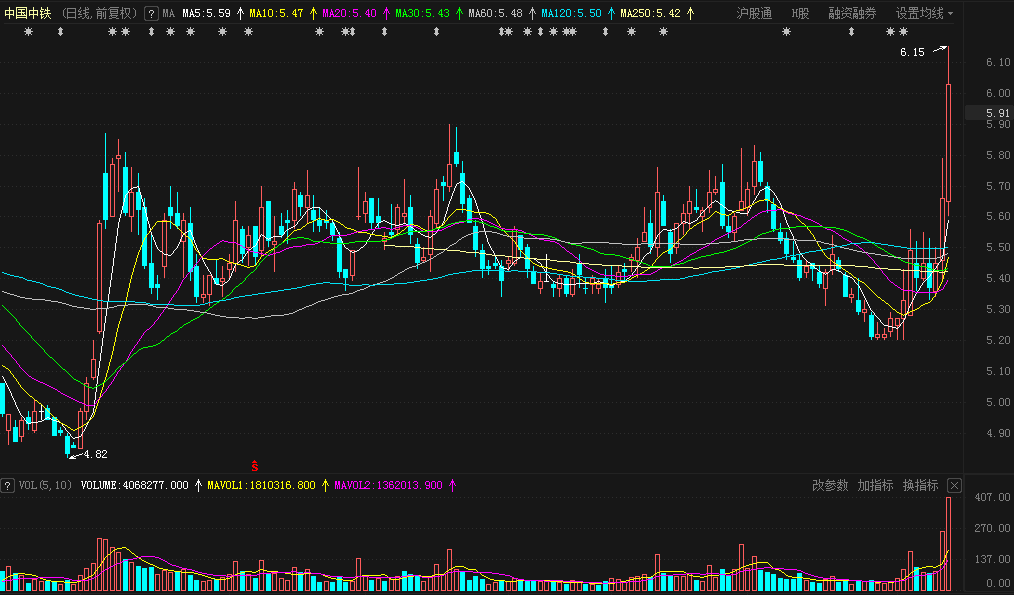This screenshot has width=1014, height=595.
Task: Close the volume indicator panel
Action: coord(955,486)
